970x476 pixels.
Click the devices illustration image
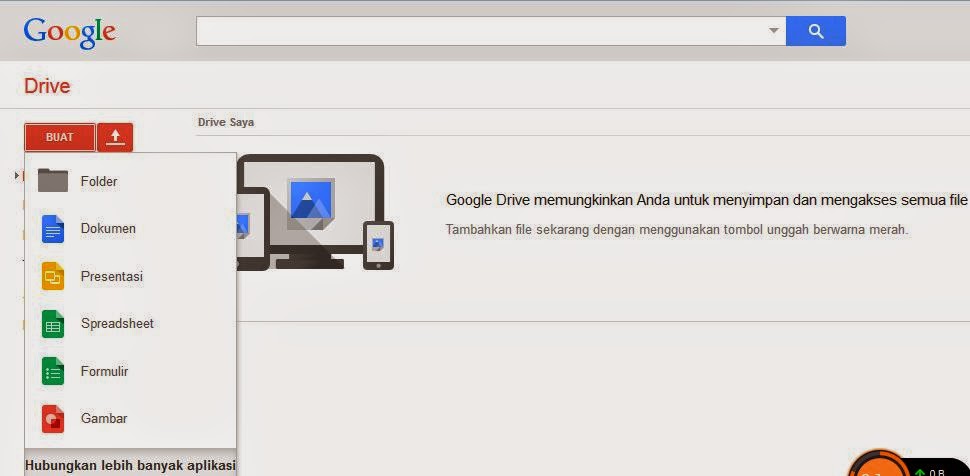tap(315, 212)
